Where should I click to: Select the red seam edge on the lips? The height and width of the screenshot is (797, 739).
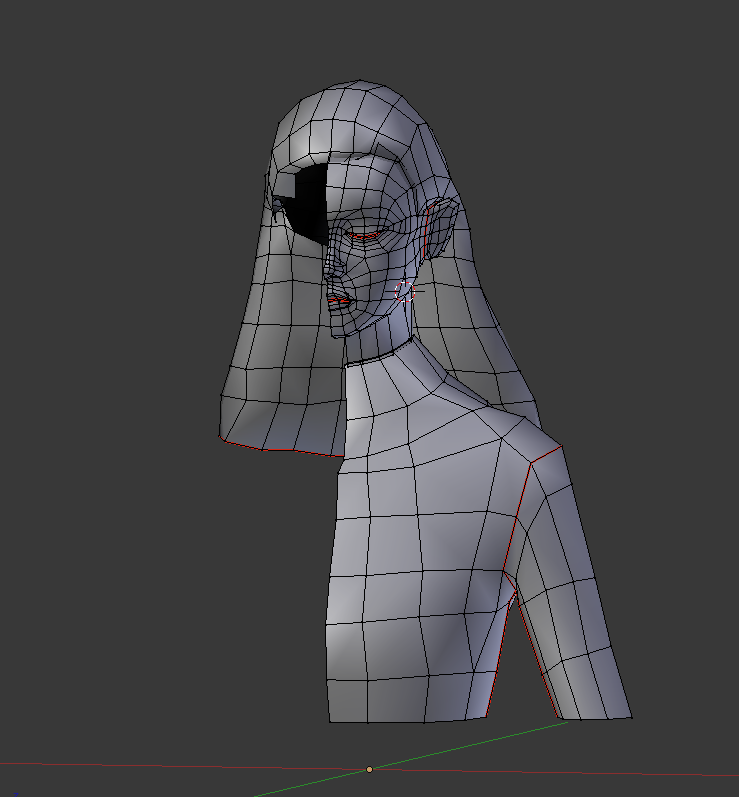click(337, 300)
